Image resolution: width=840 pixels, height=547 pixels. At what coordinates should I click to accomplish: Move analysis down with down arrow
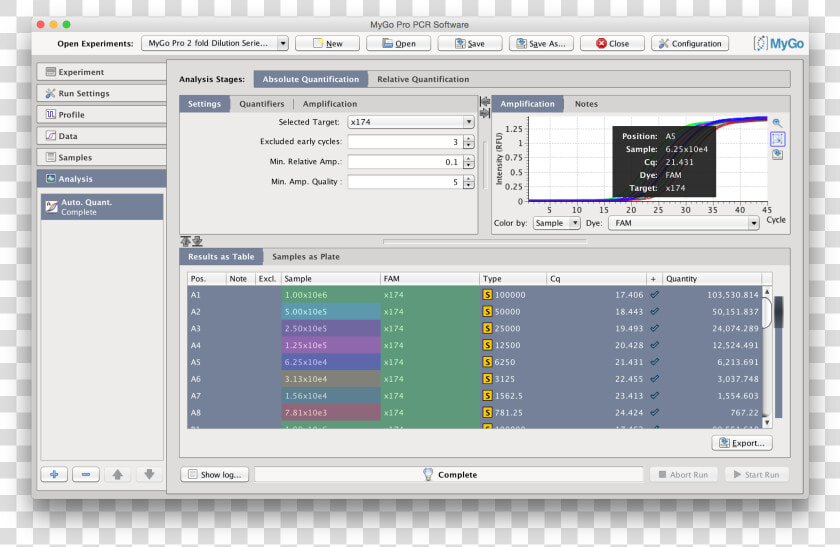point(149,474)
